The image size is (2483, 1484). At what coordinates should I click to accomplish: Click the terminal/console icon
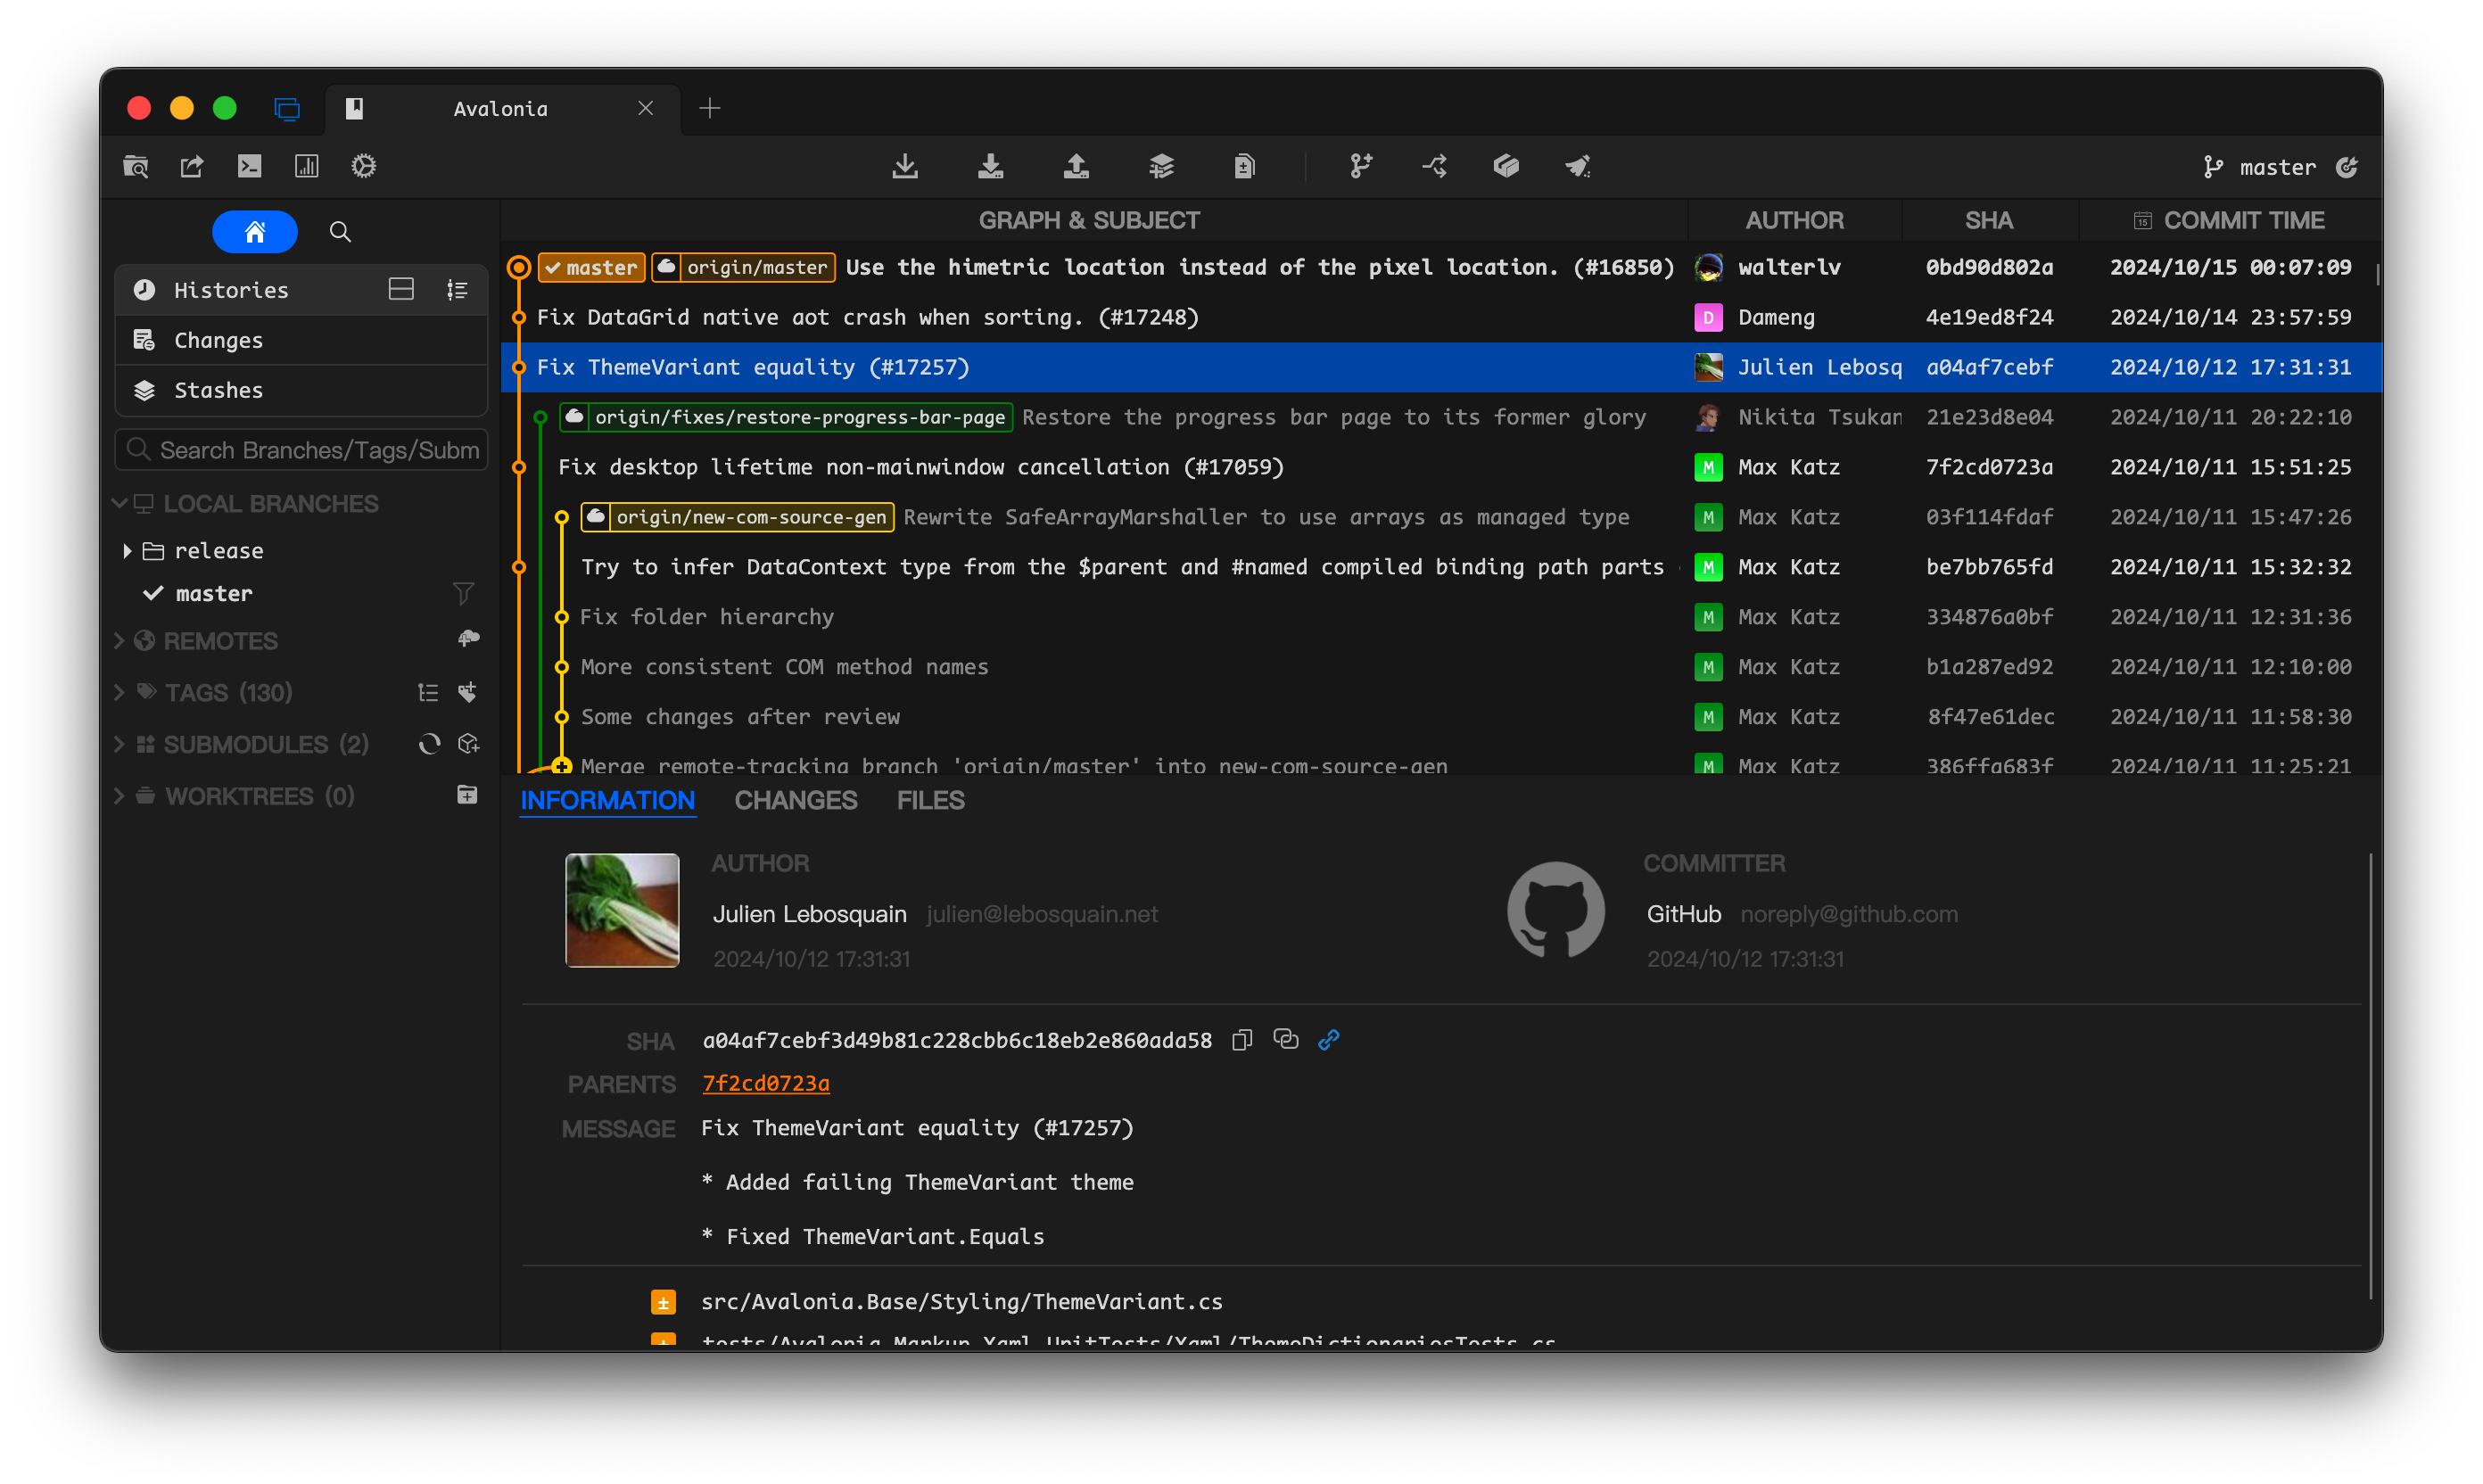tap(247, 164)
